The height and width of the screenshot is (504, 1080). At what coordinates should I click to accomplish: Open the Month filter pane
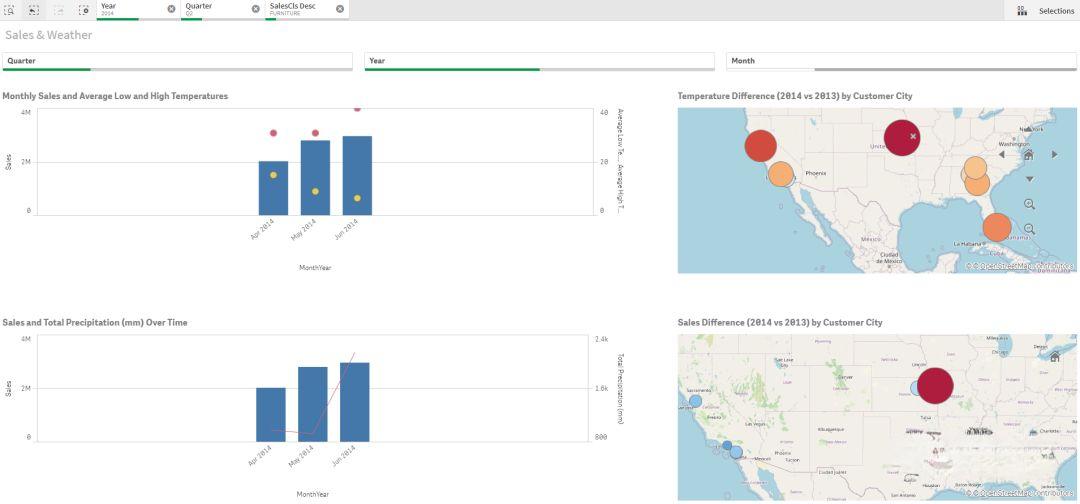901,61
